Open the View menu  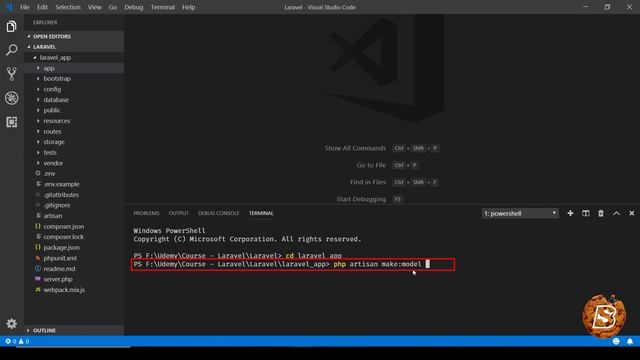tap(94, 7)
